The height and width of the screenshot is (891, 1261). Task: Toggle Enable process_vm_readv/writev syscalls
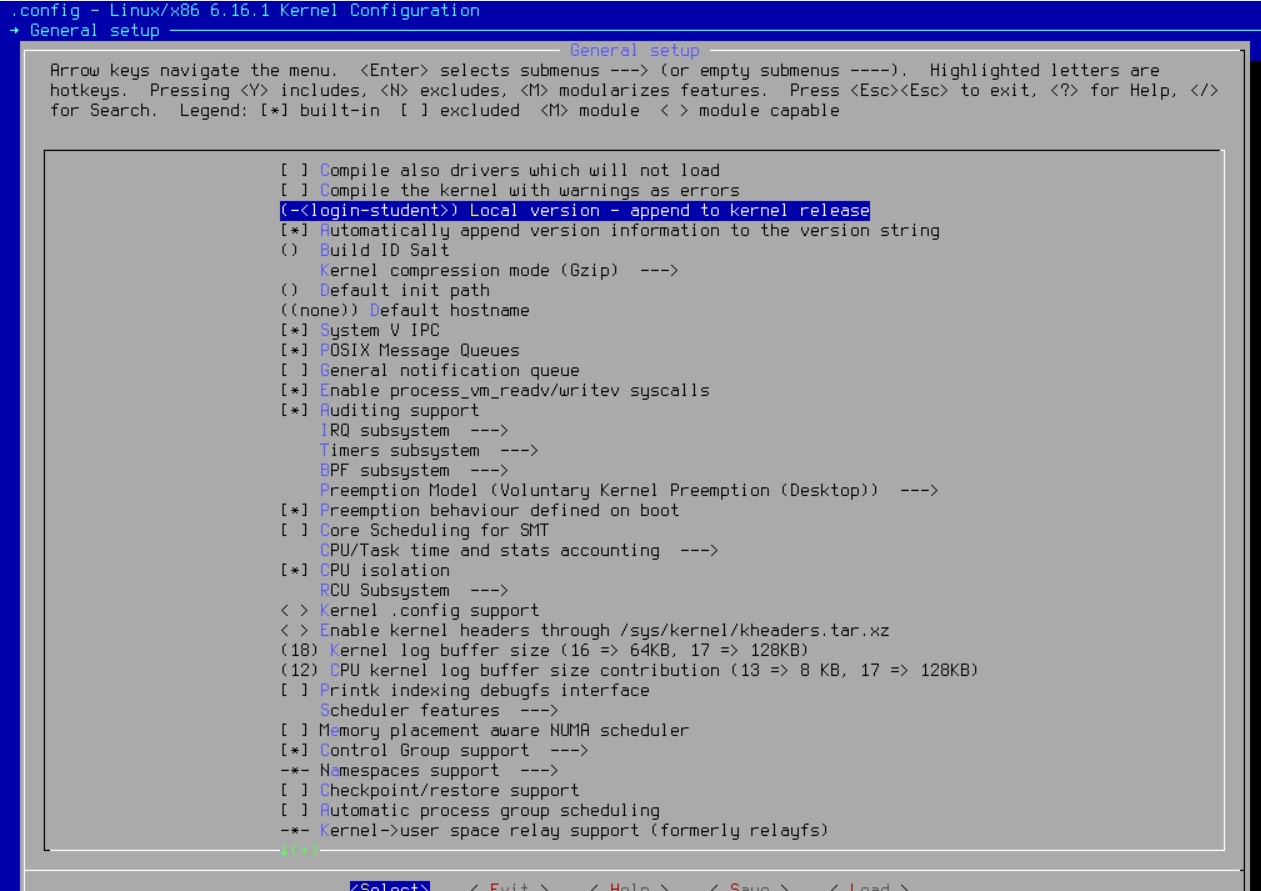[x=495, y=390]
